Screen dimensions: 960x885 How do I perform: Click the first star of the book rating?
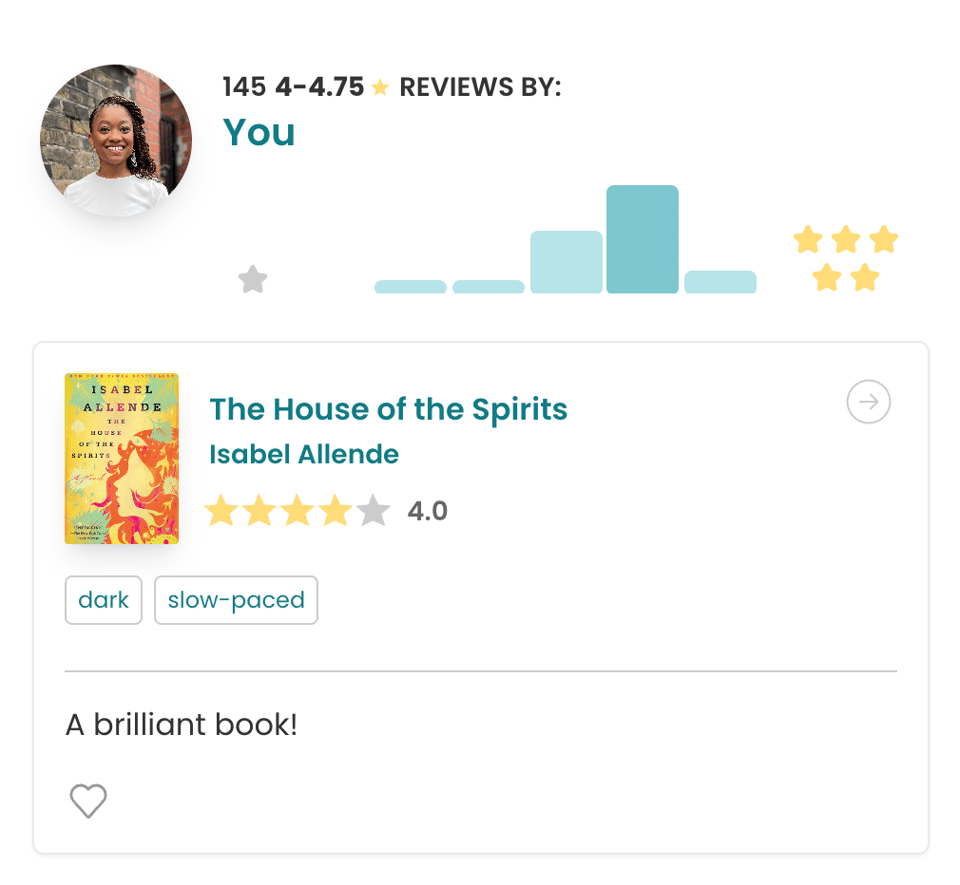point(222,510)
